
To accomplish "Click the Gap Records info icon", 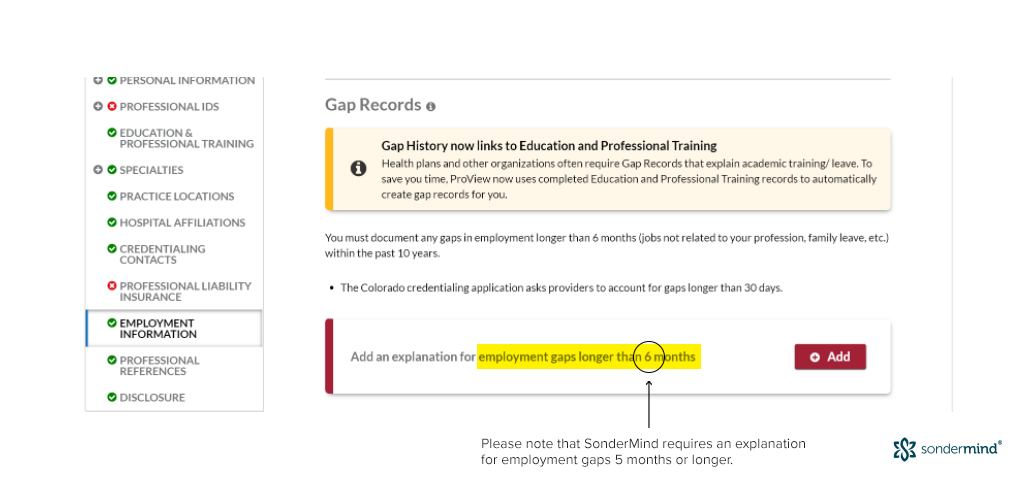I will click(x=431, y=106).
